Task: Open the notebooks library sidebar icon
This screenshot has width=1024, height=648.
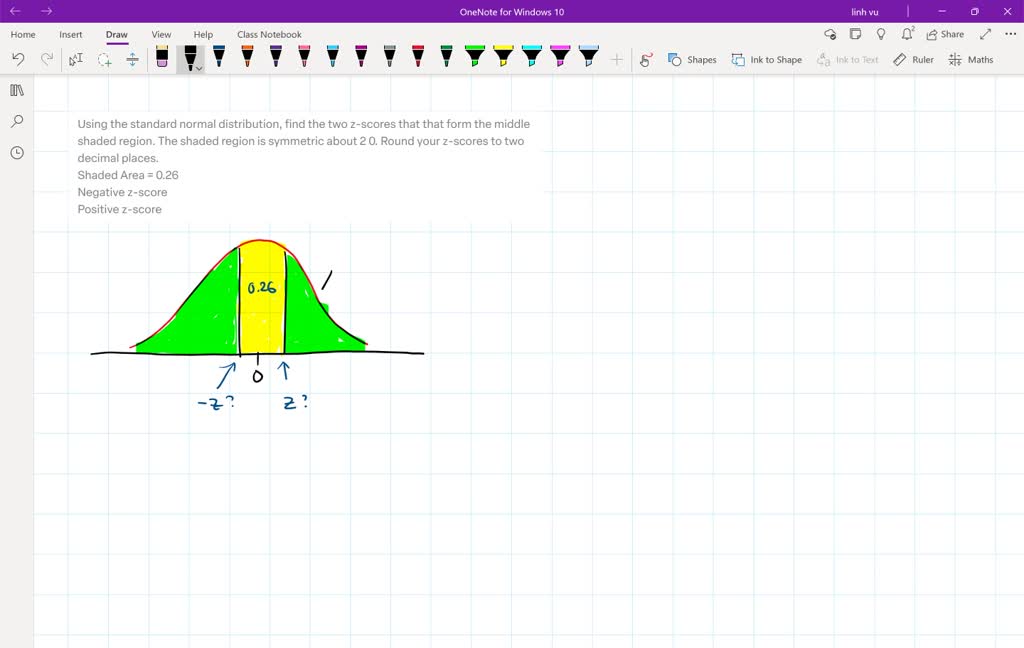Action: 16,90
